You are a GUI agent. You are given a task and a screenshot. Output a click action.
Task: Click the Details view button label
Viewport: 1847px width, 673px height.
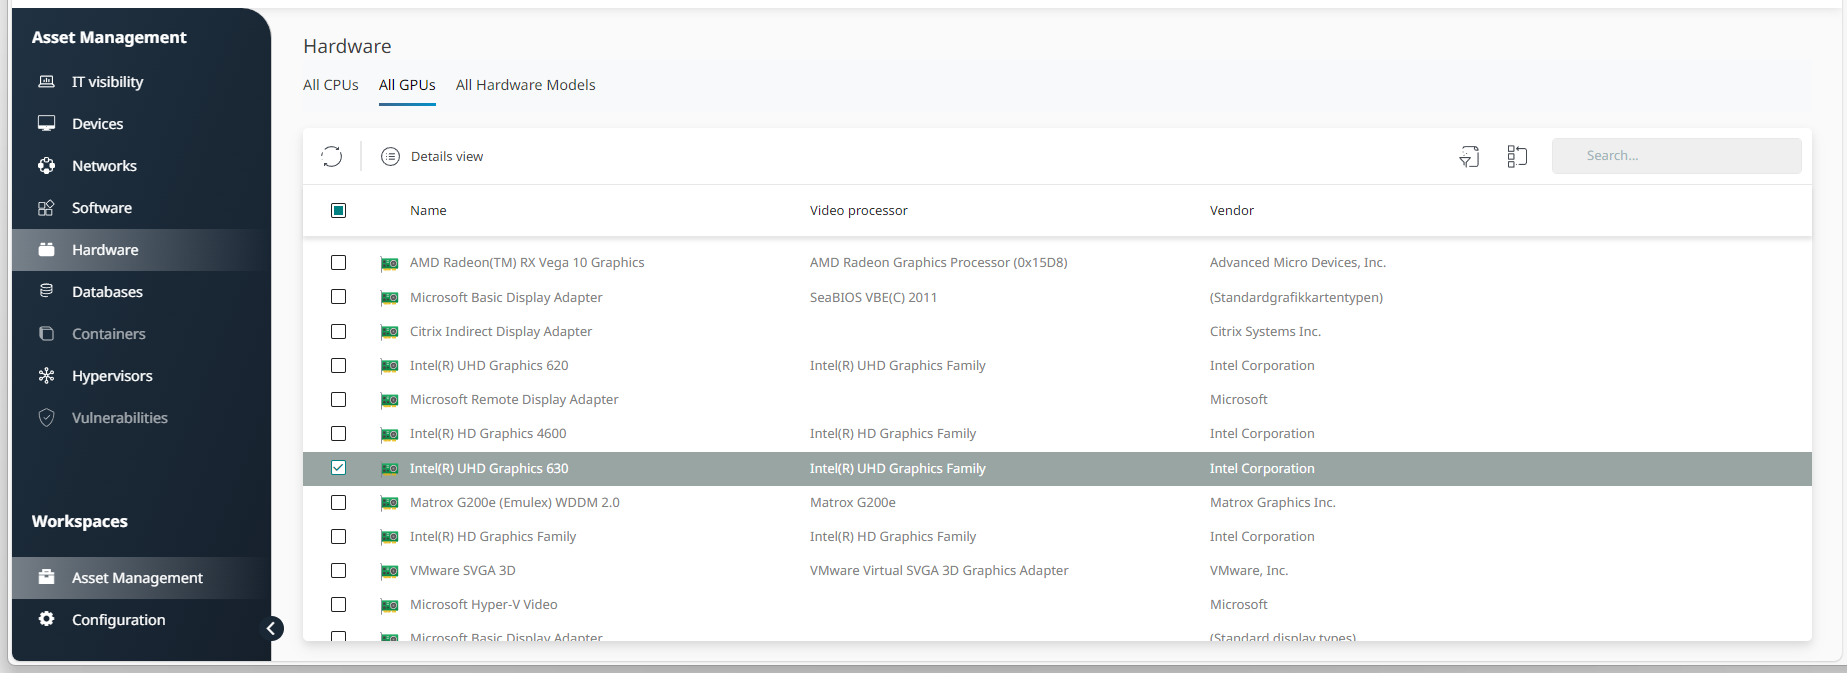pyautogui.click(x=446, y=156)
